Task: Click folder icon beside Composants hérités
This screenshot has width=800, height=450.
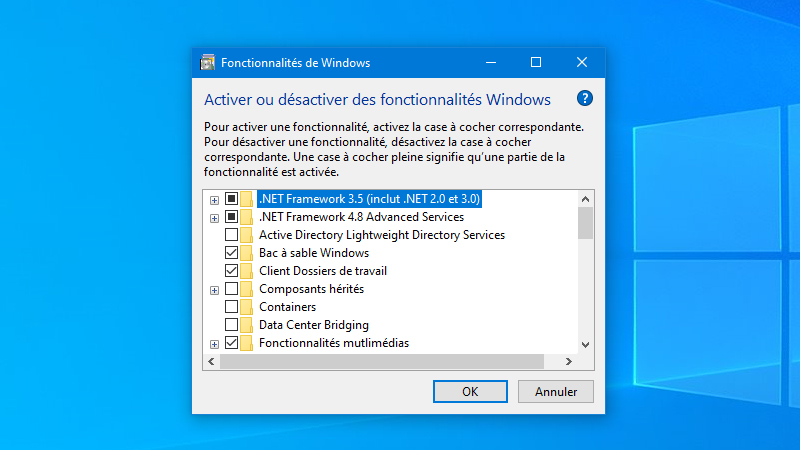Action: (x=246, y=289)
